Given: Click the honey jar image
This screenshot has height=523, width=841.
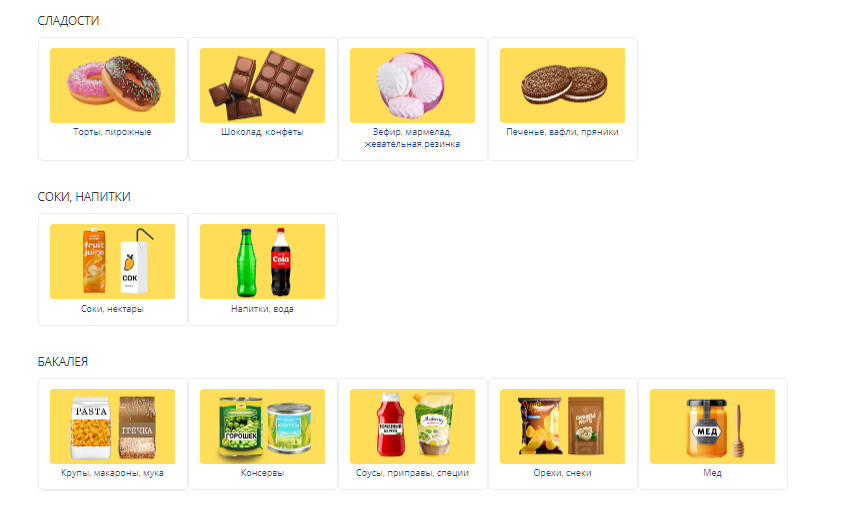Looking at the screenshot, I should (712, 426).
